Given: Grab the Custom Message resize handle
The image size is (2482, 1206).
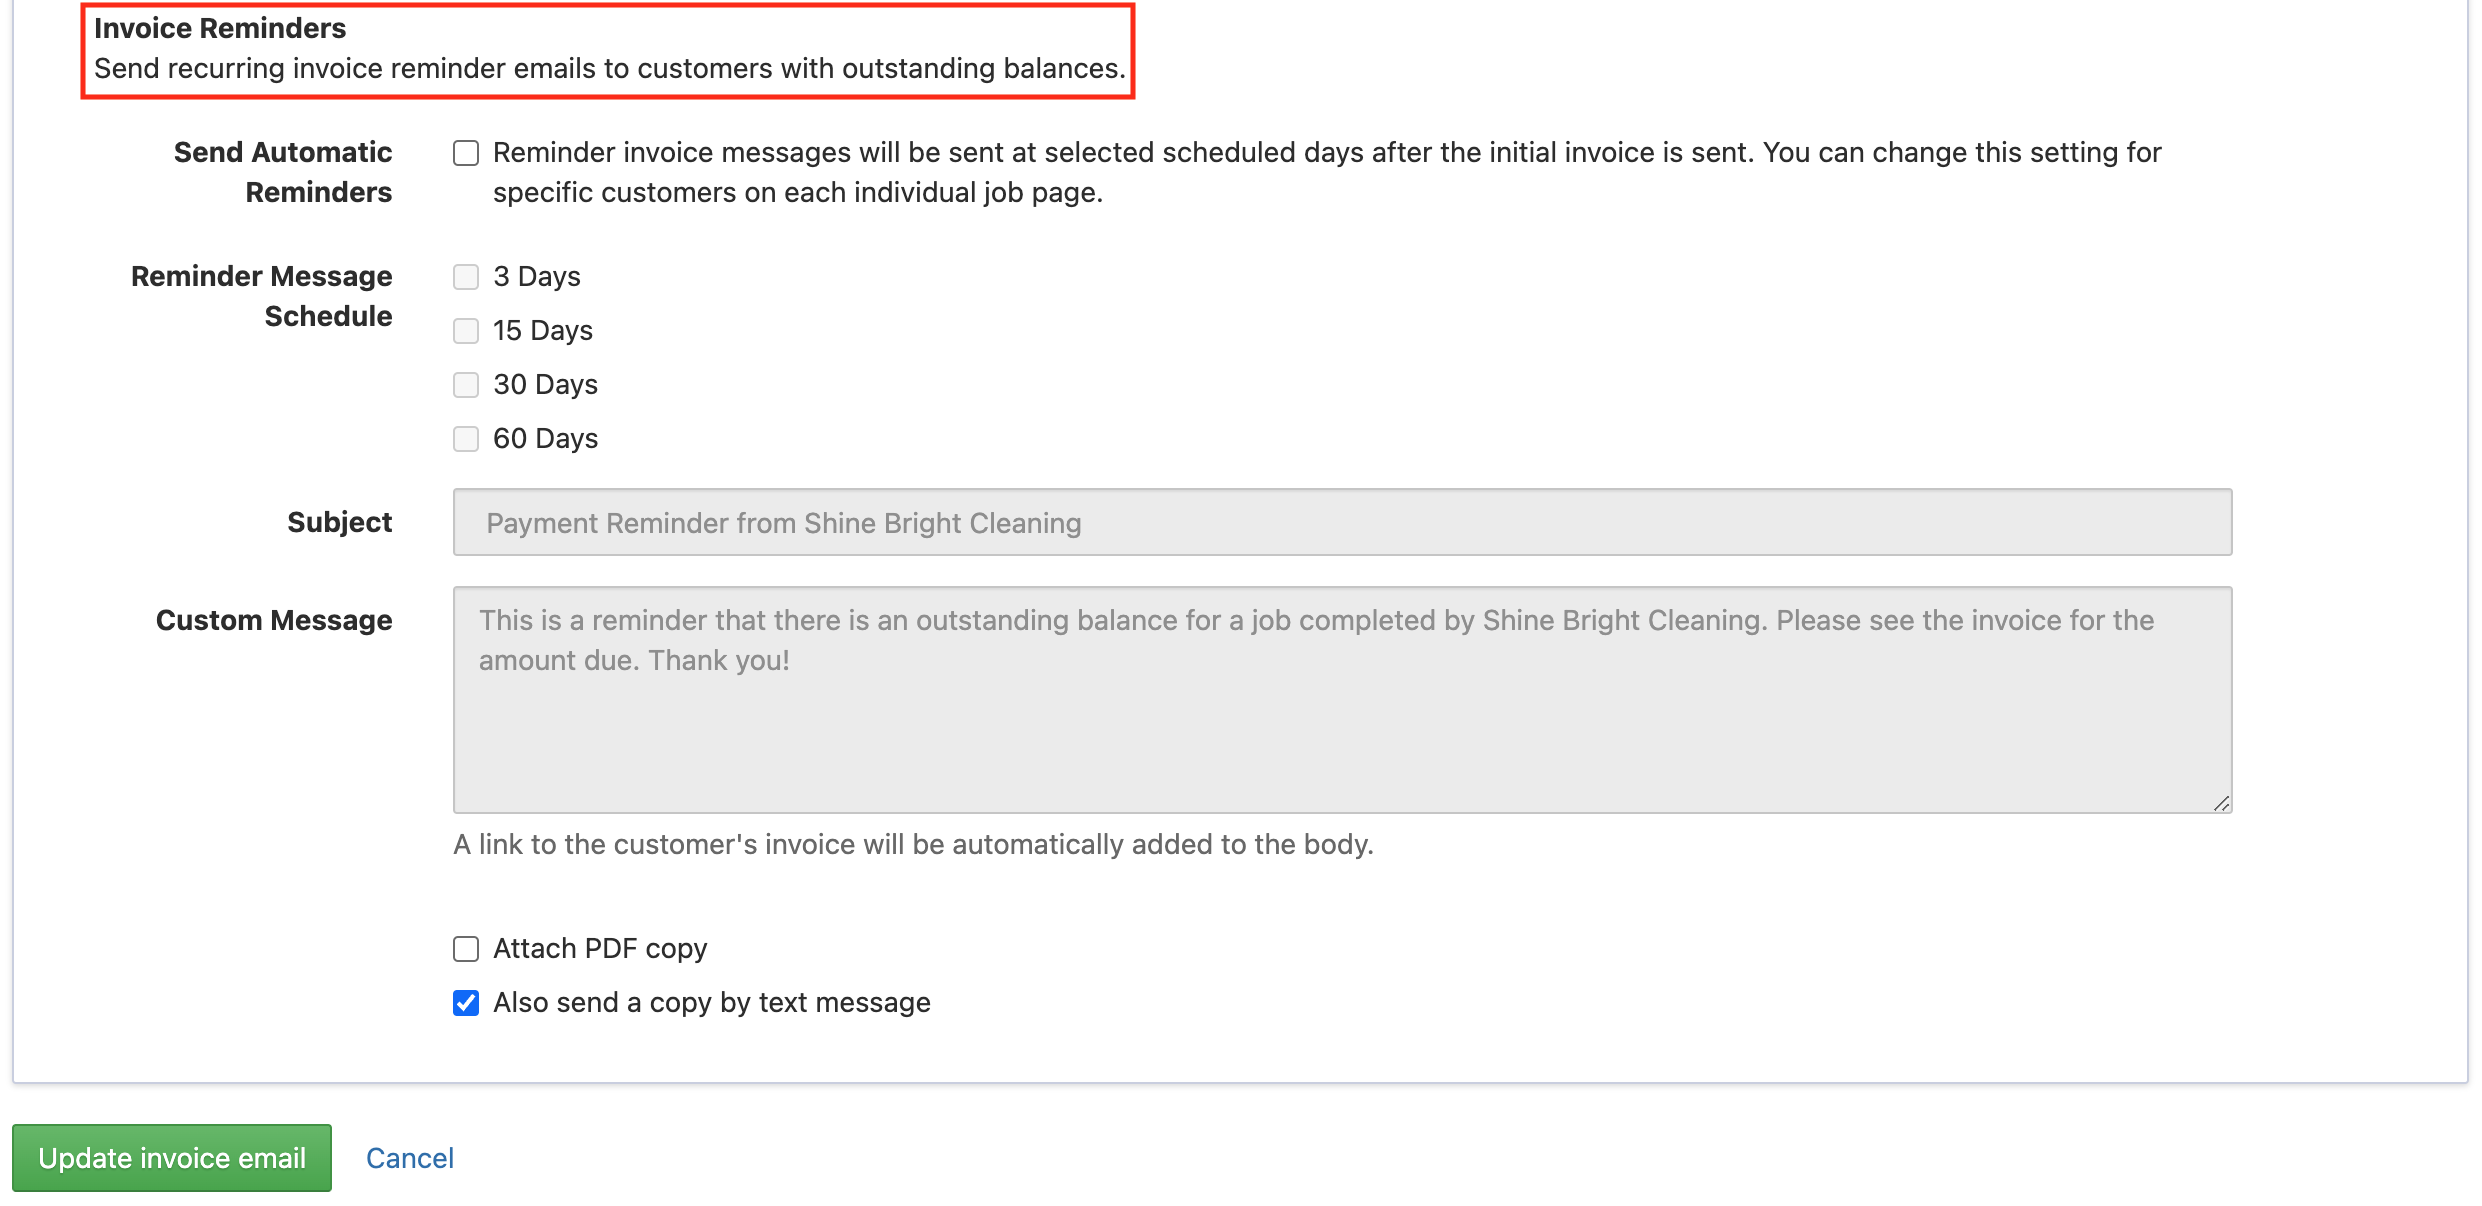Looking at the screenshot, I should pyautogui.click(x=2221, y=803).
